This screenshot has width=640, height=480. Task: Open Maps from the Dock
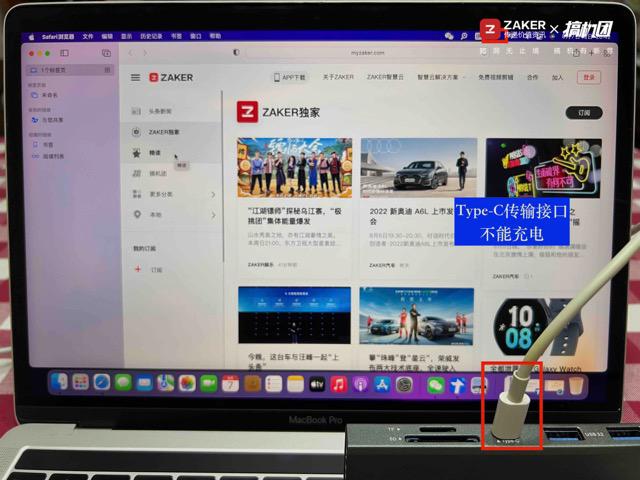(x=165, y=383)
